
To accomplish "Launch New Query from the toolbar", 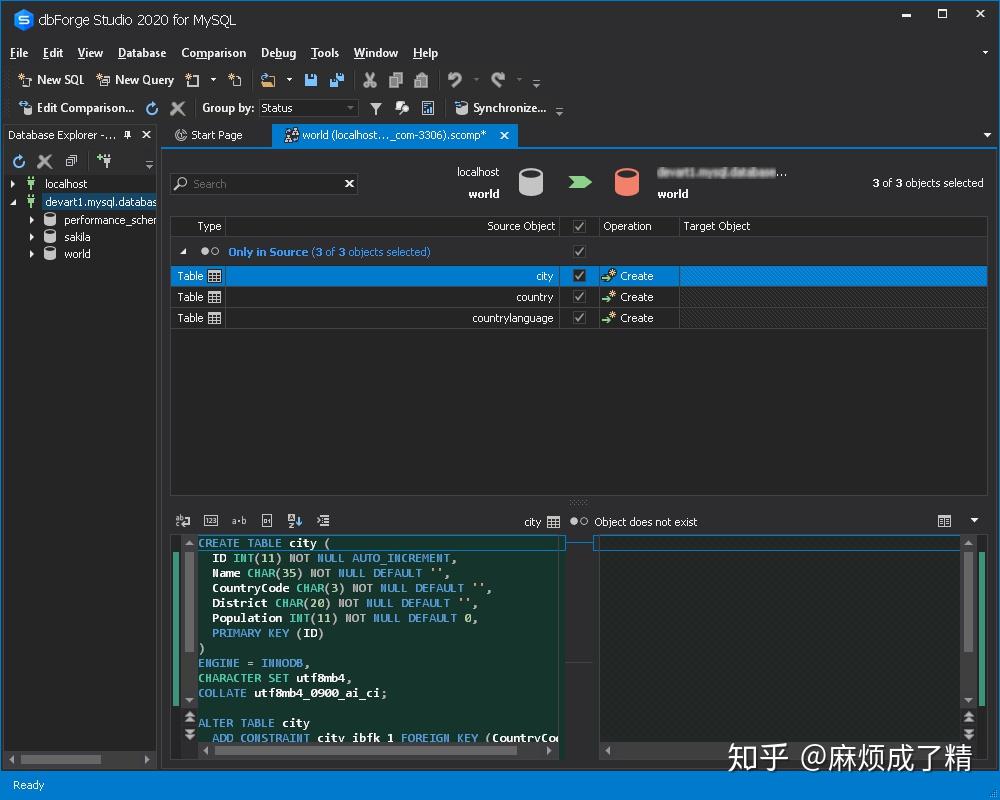I will [134, 79].
